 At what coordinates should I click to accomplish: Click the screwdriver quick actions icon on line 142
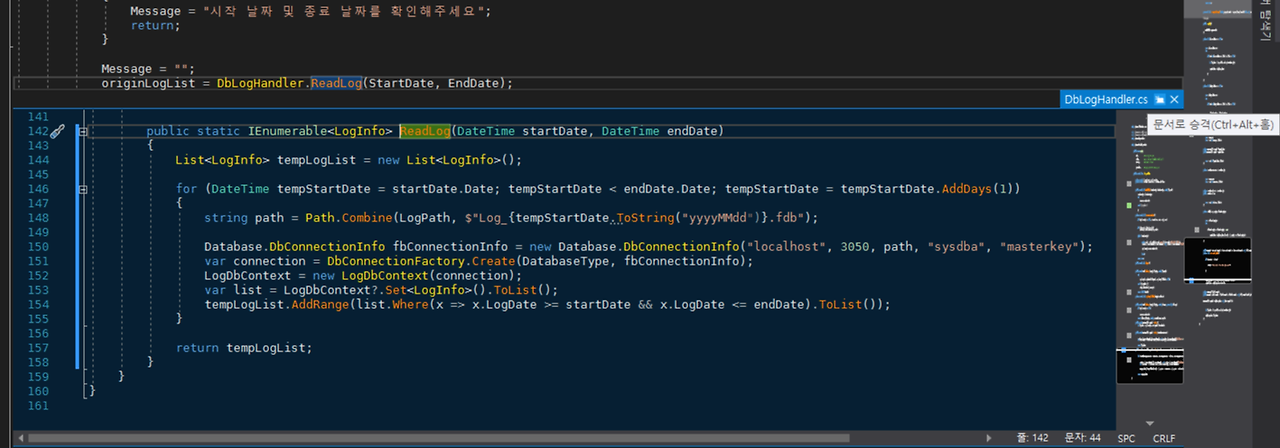pos(58,131)
